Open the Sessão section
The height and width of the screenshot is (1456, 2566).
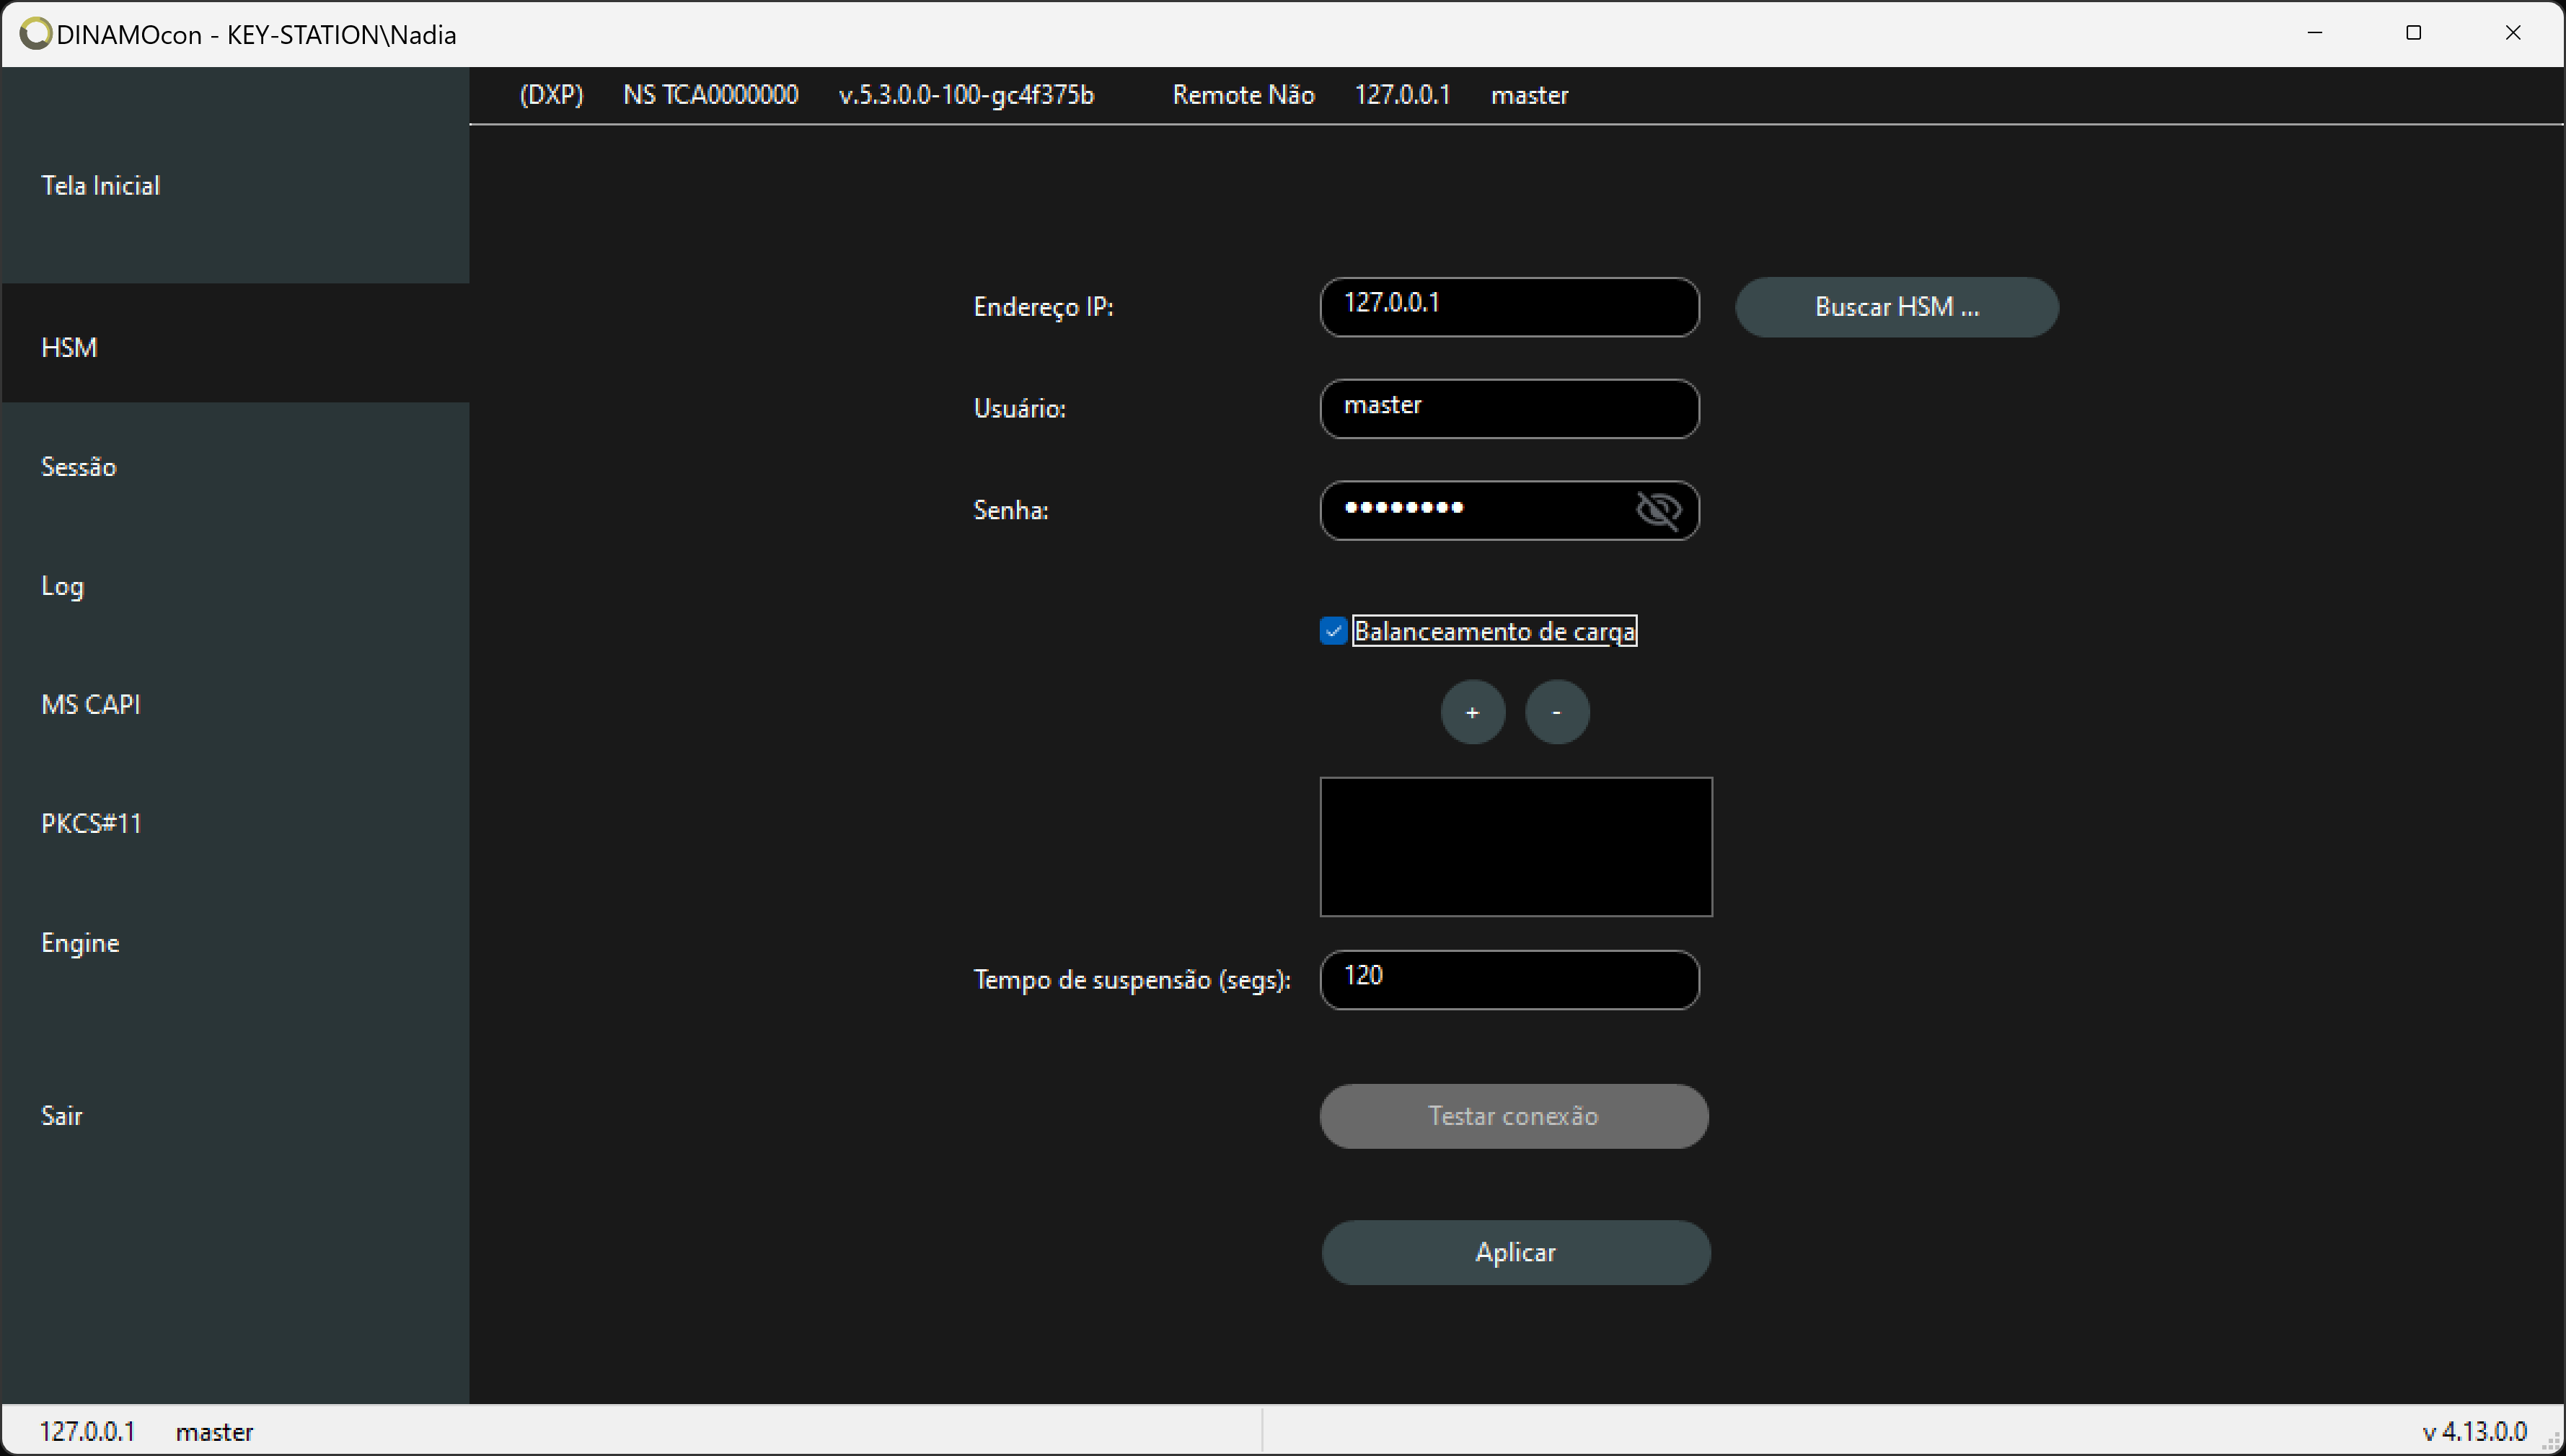tap(79, 465)
